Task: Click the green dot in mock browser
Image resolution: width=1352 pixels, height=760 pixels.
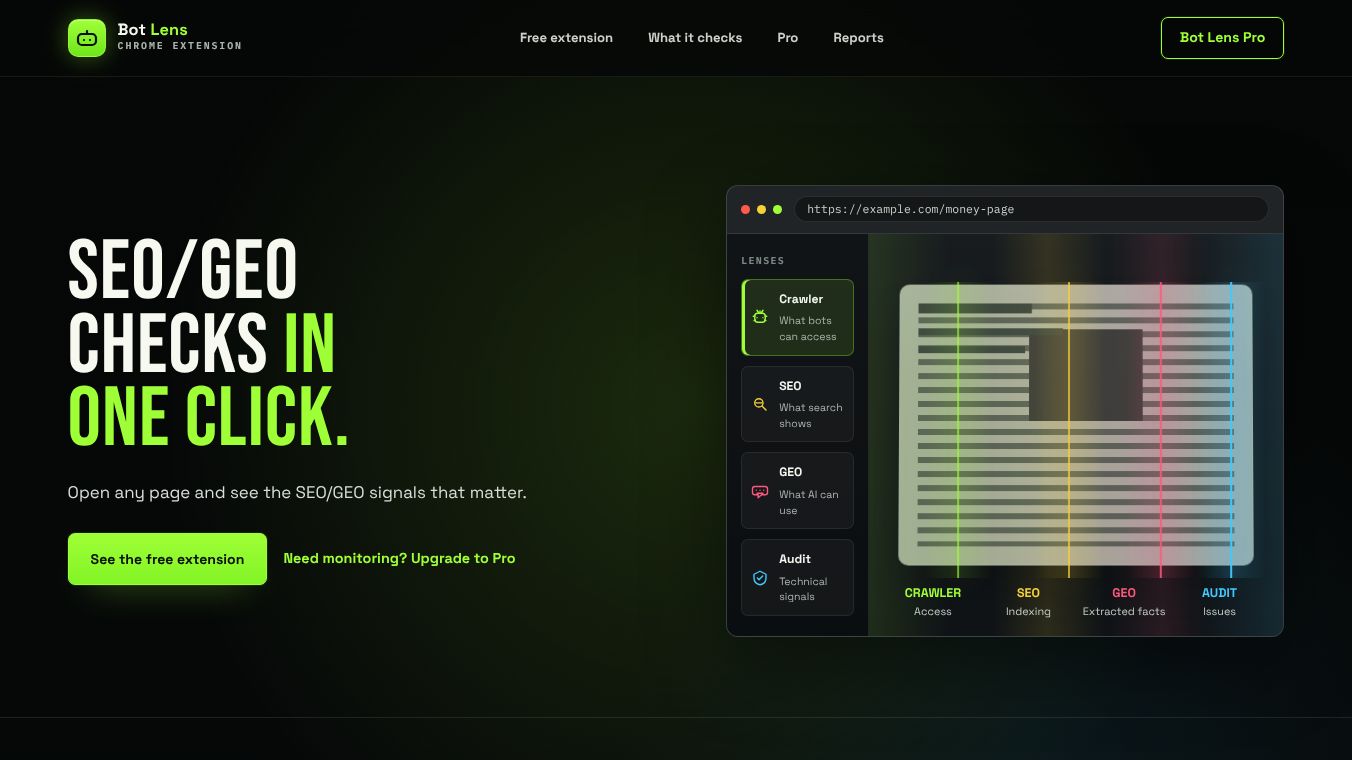Action: pos(777,209)
